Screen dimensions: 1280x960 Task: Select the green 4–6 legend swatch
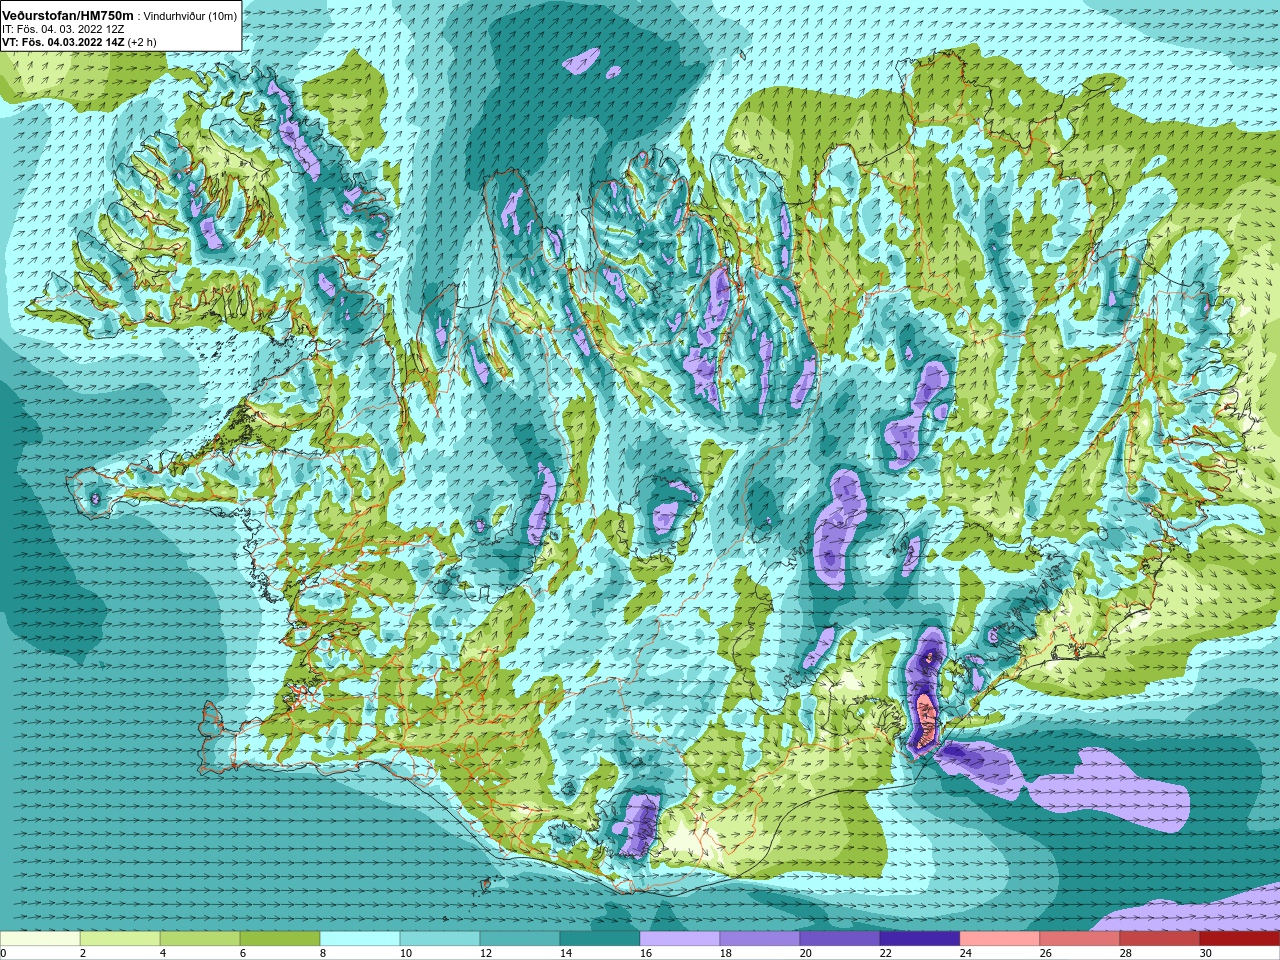(x=200, y=939)
